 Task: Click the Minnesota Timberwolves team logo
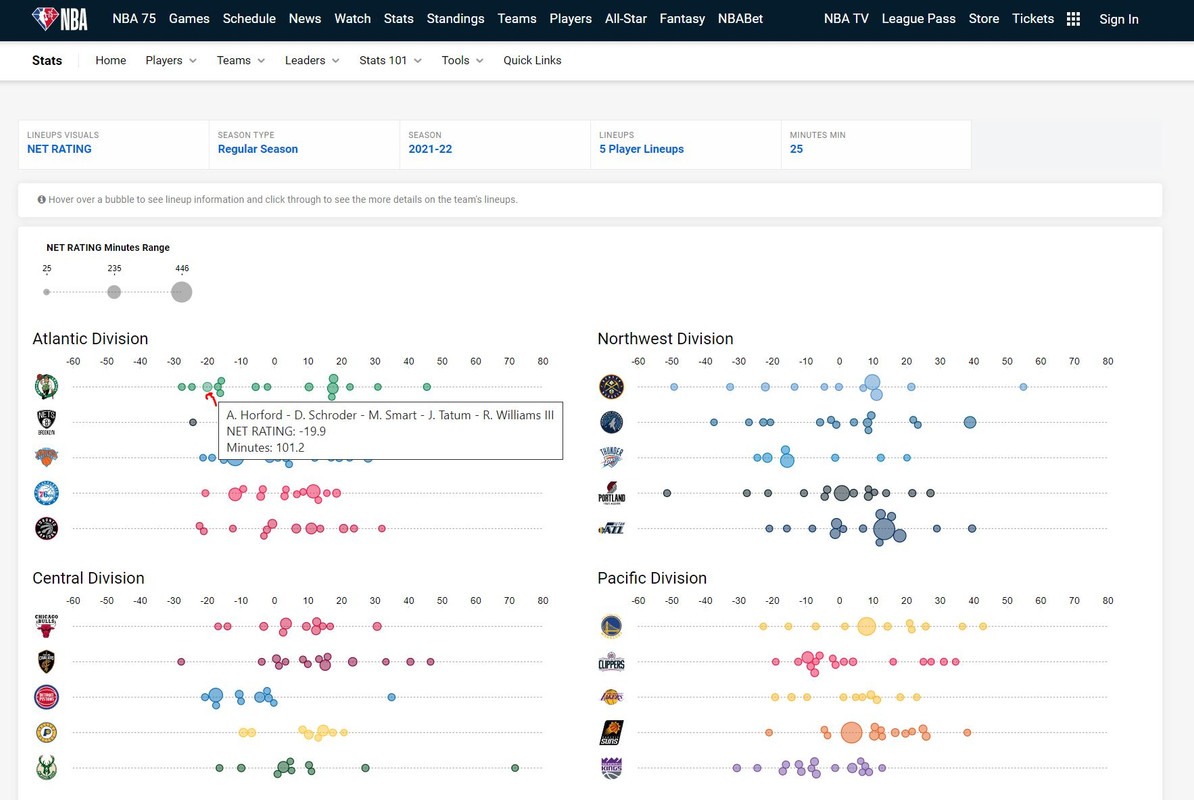pyautogui.click(x=611, y=422)
